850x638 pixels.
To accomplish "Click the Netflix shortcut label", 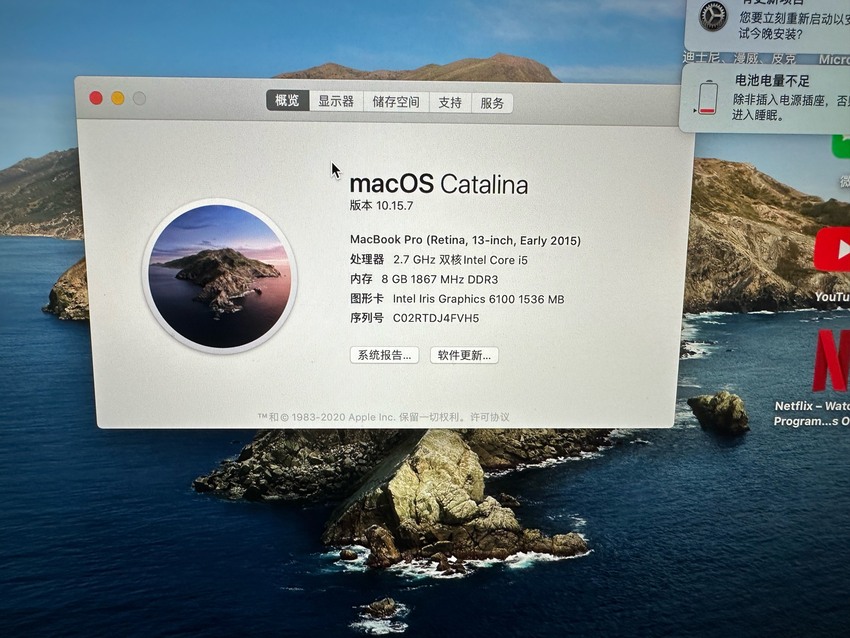I will point(812,413).
